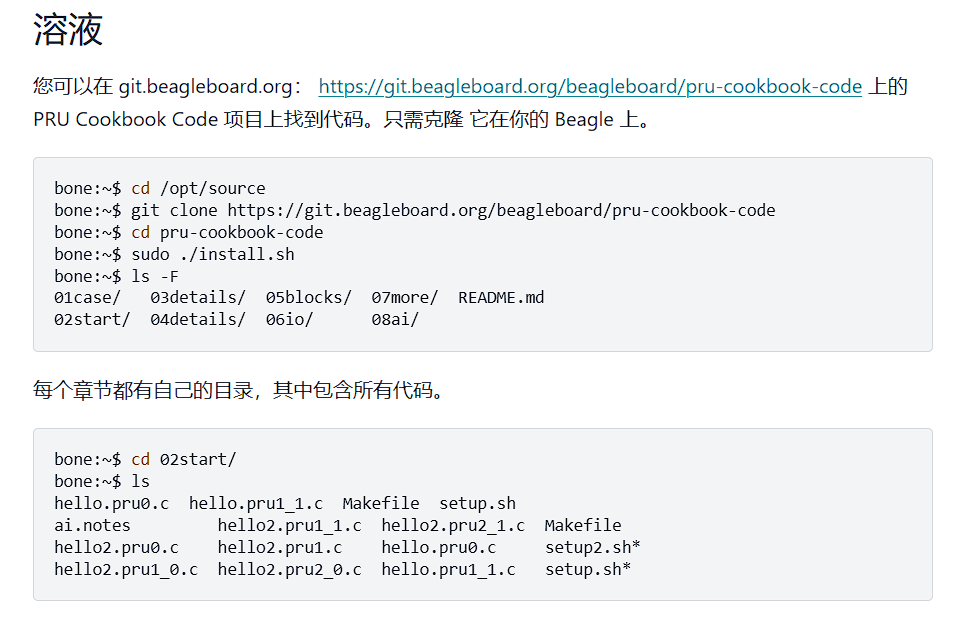Open the pru-cookbook-code repository link
955x617 pixels.
[x=590, y=86]
